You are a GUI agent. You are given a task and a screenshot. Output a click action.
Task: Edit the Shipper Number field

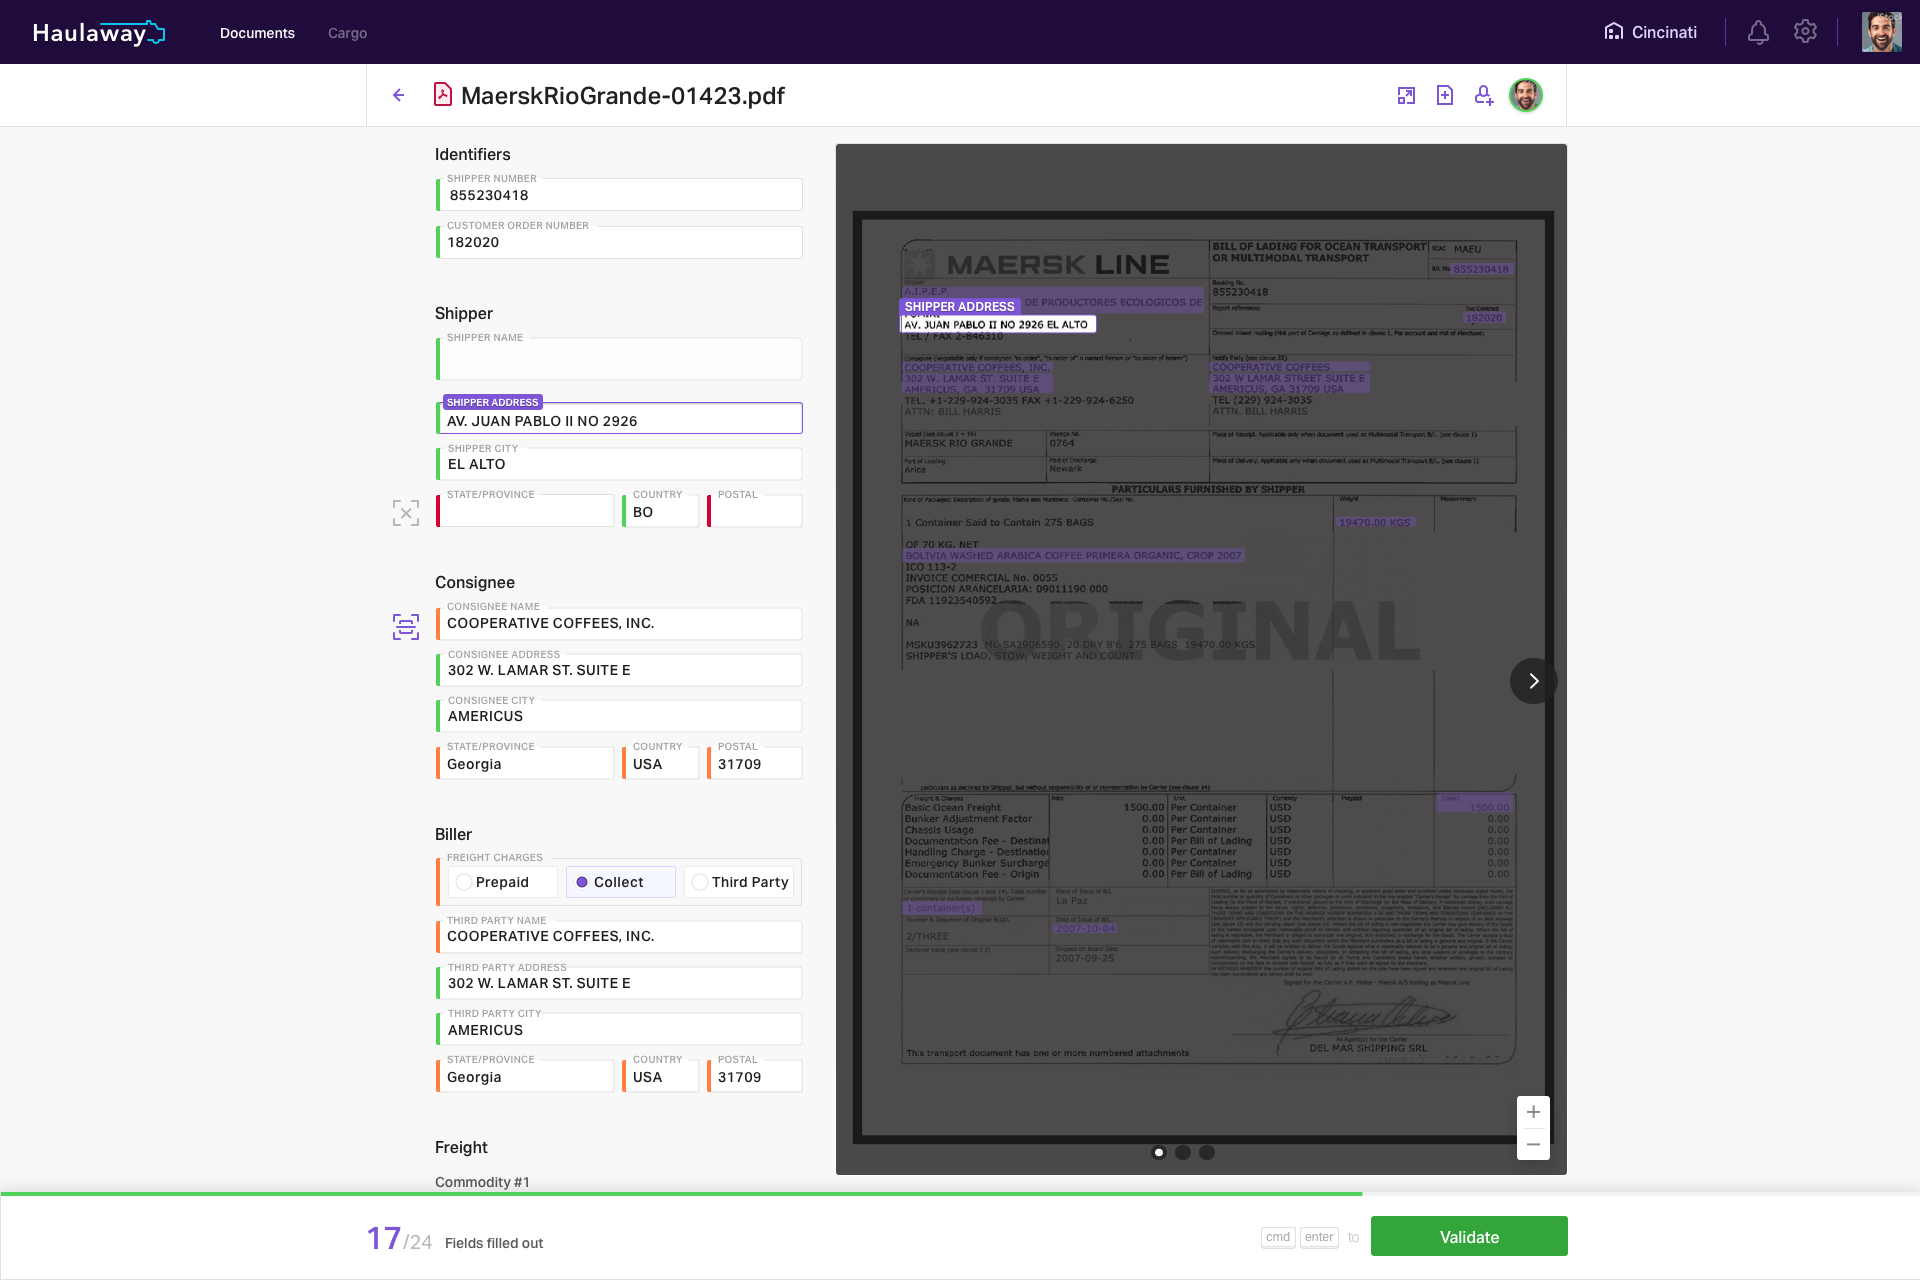620,195
